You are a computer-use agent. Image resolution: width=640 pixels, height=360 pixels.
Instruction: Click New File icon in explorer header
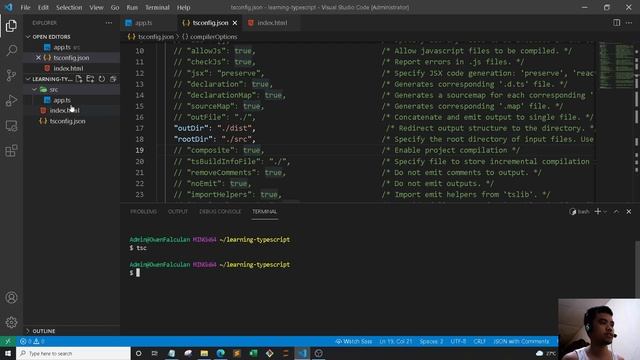point(79,79)
